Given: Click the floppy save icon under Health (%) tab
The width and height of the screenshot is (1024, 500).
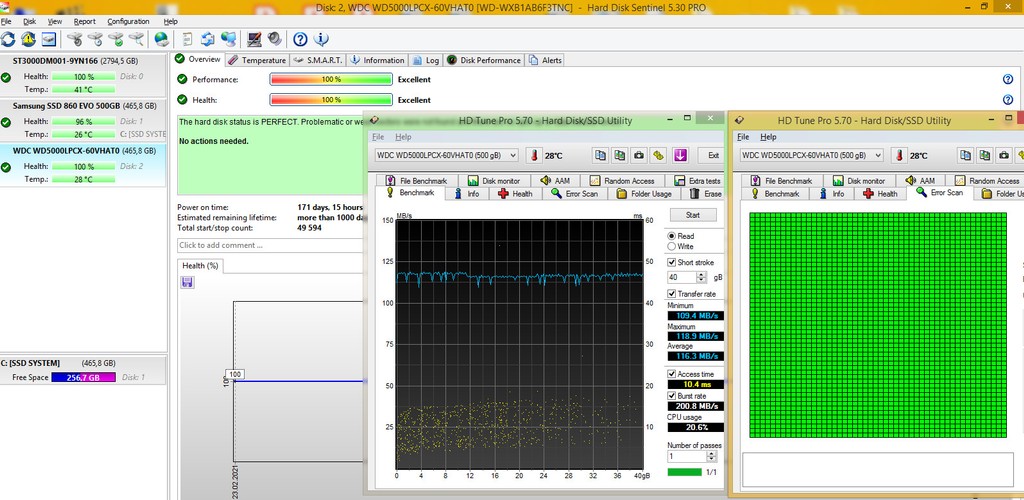Looking at the screenshot, I should (x=187, y=282).
